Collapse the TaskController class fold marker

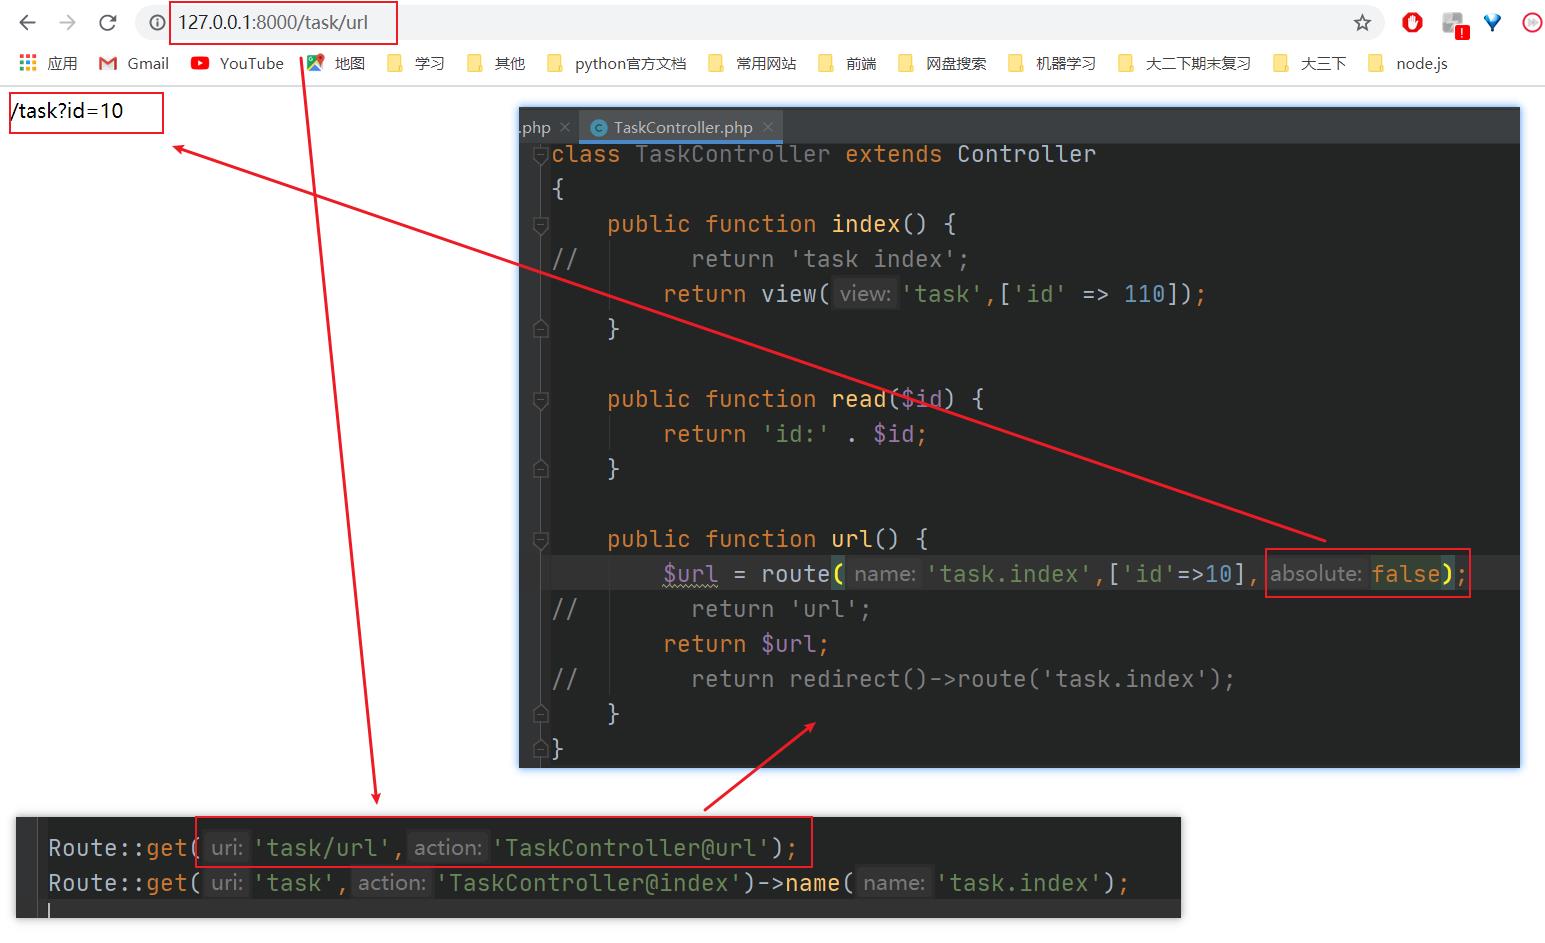pos(541,154)
